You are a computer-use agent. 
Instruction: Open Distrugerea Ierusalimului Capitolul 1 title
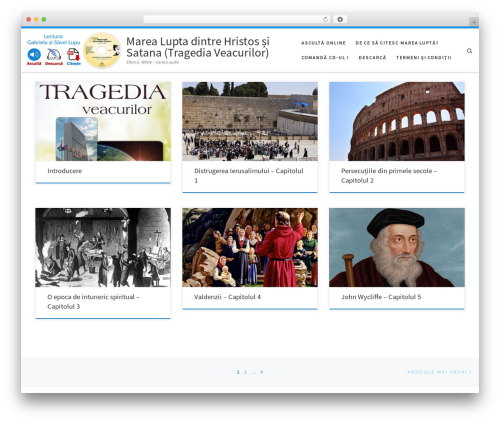(249, 176)
